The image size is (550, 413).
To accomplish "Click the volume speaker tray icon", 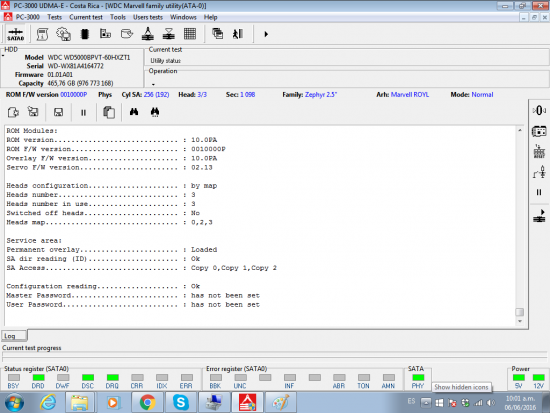I will pos(491,403).
